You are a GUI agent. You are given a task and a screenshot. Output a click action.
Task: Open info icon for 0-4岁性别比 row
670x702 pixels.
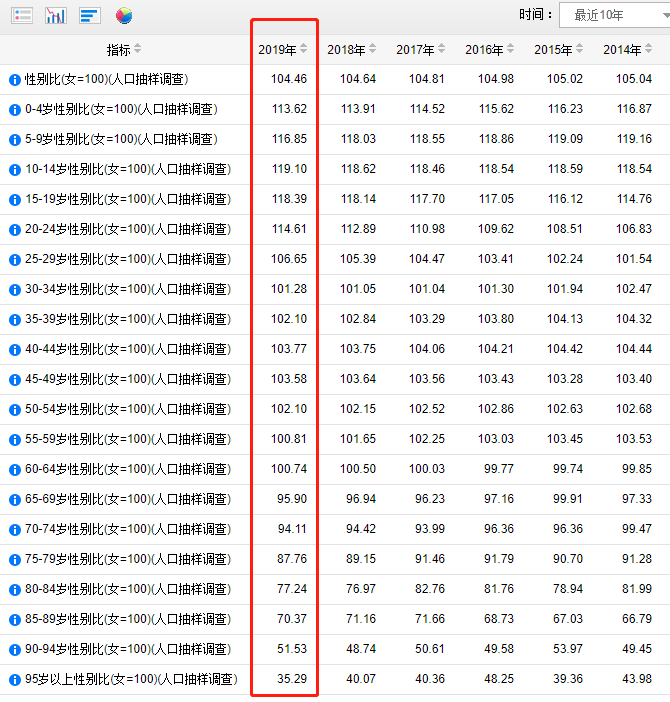click(x=15, y=110)
